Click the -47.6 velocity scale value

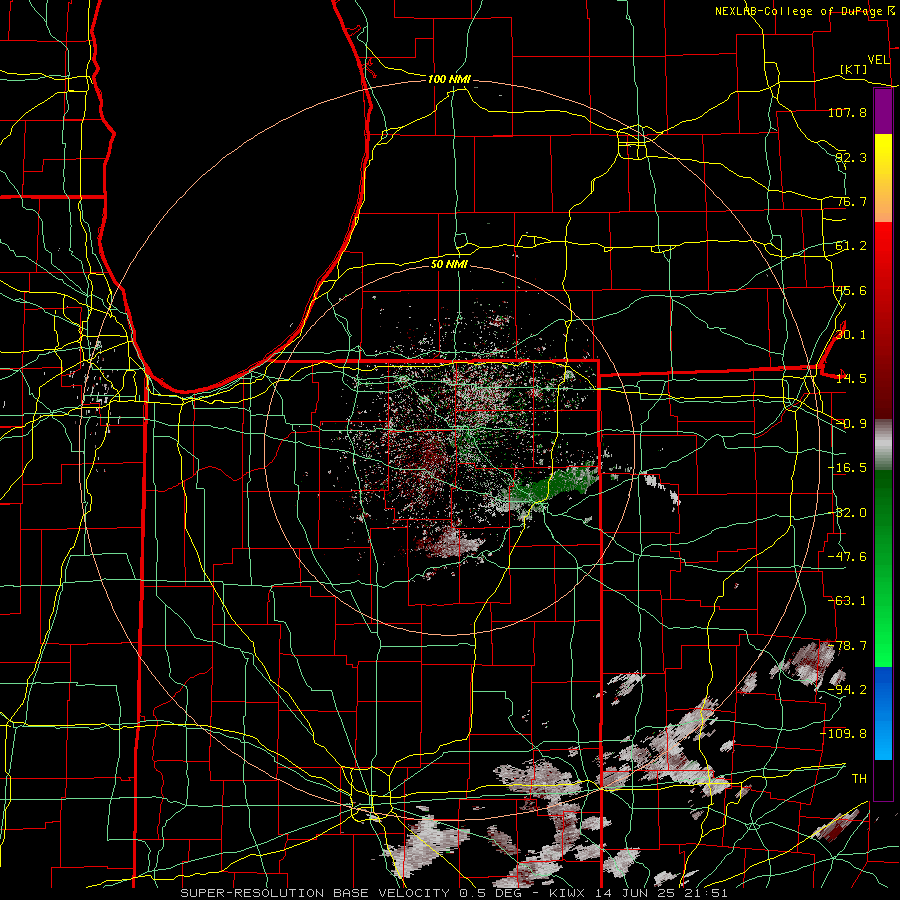(847, 557)
